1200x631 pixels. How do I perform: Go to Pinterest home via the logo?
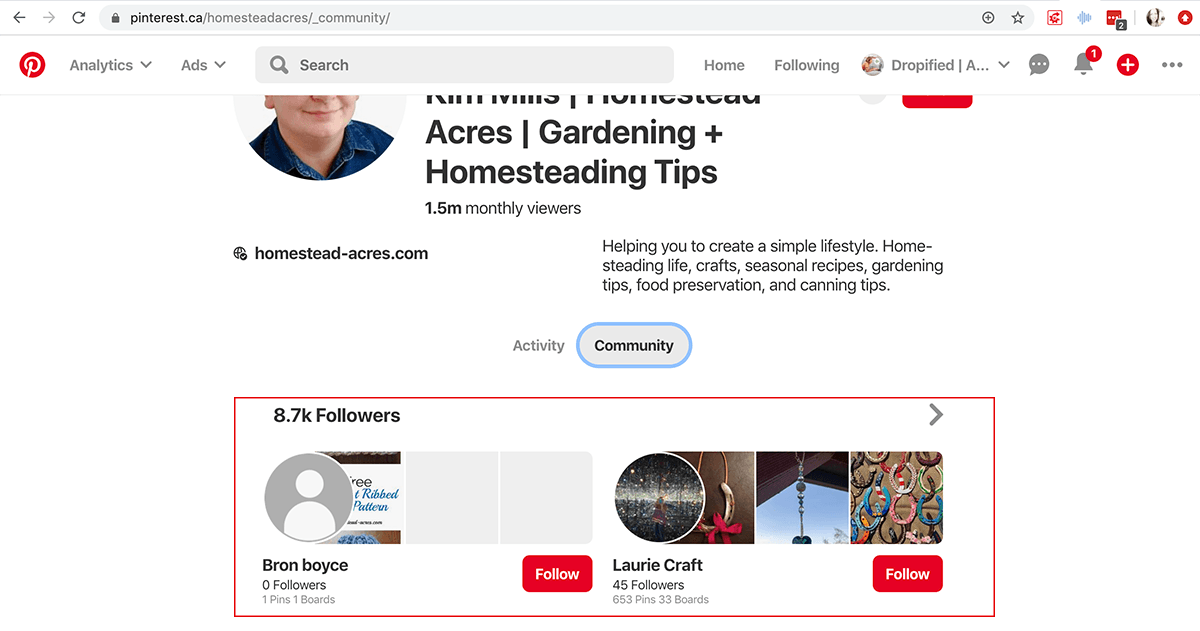pos(32,65)
